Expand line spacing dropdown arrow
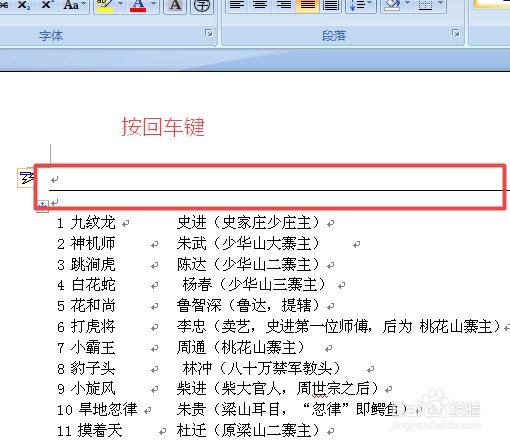510x443 pixels. pyautogui.click(x=370, y=4)
